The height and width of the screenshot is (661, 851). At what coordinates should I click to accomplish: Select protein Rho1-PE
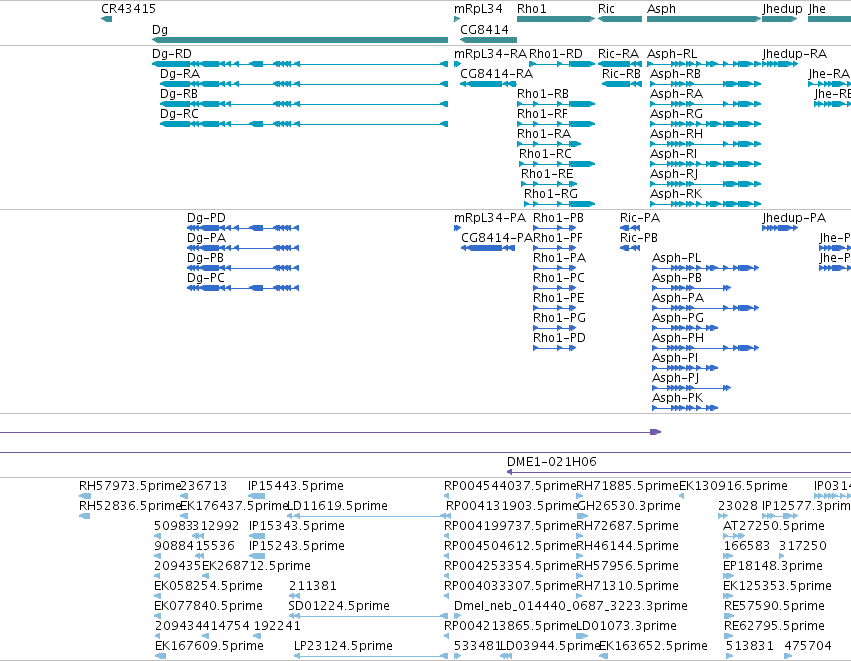click(555, 308)
